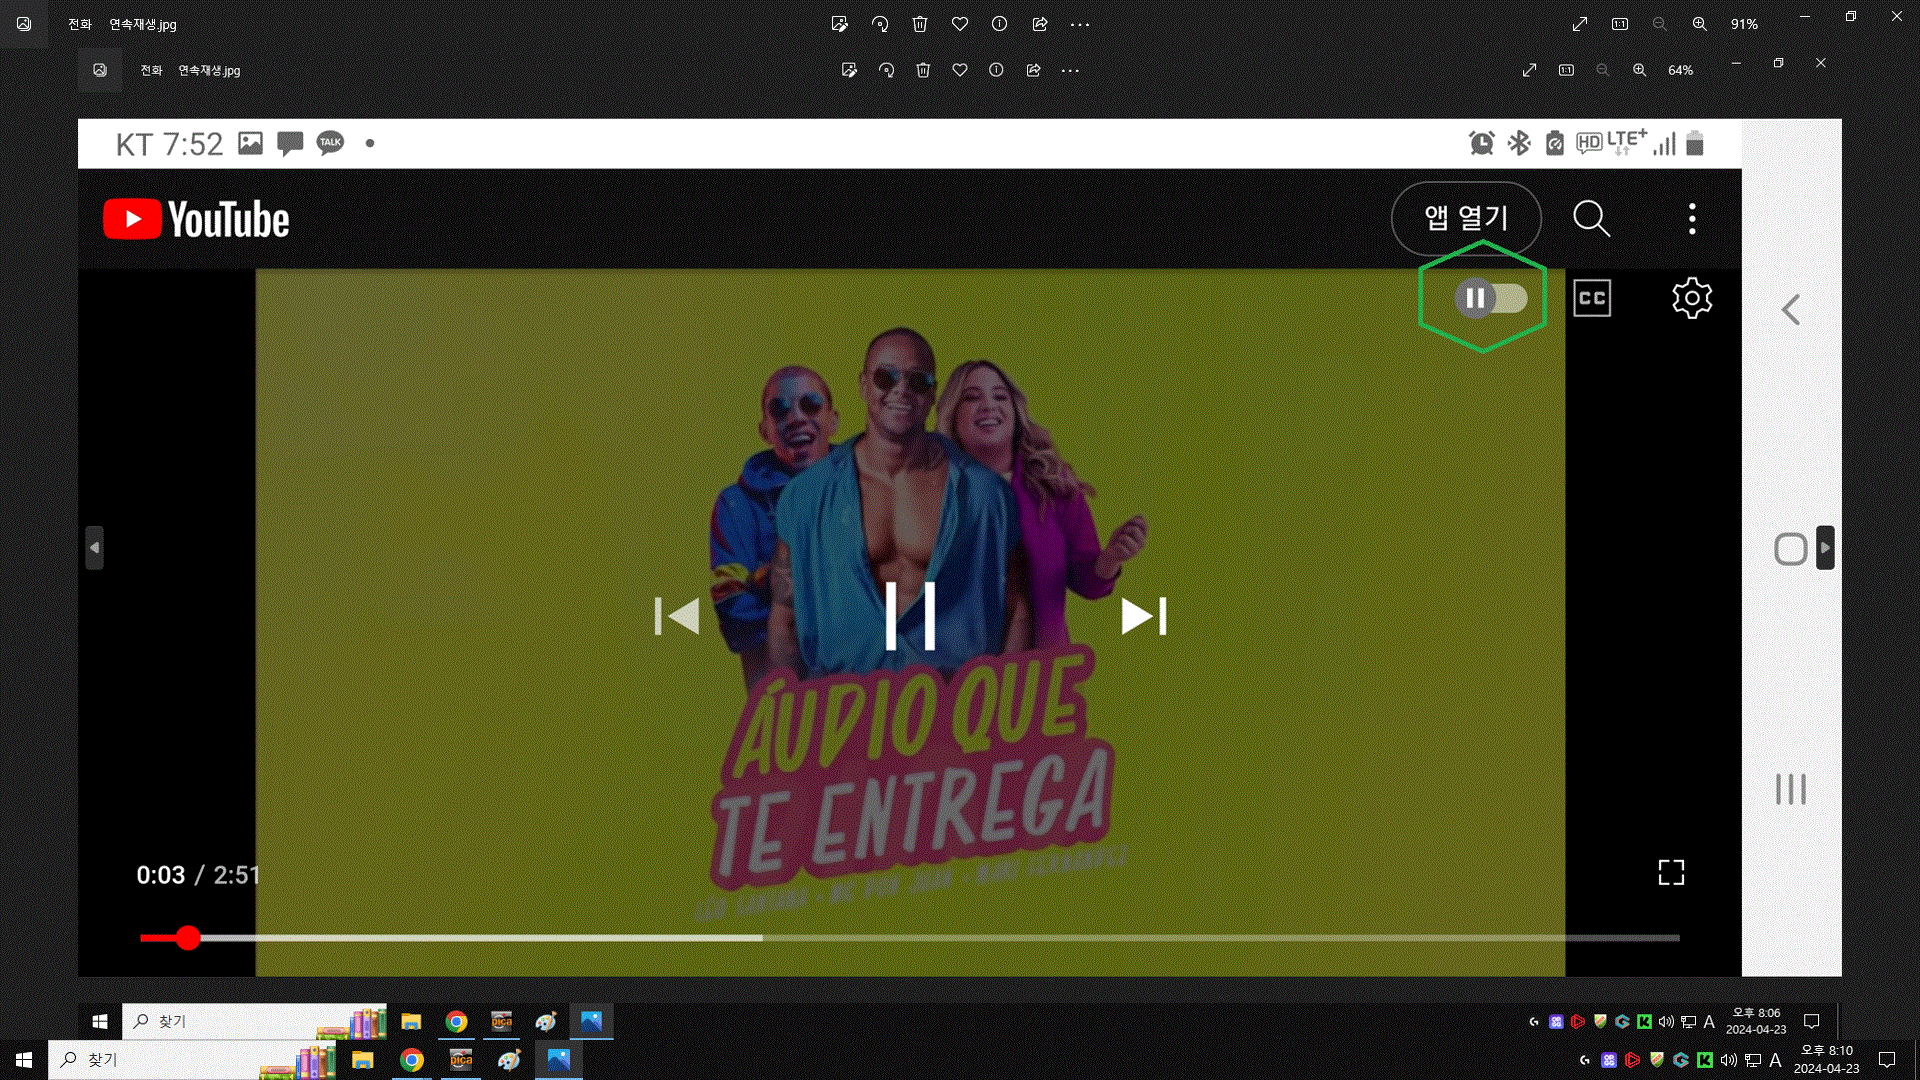Seek by clicking the video progress bar
This screenshot has height=1080, width=1920.
[910, 938]
